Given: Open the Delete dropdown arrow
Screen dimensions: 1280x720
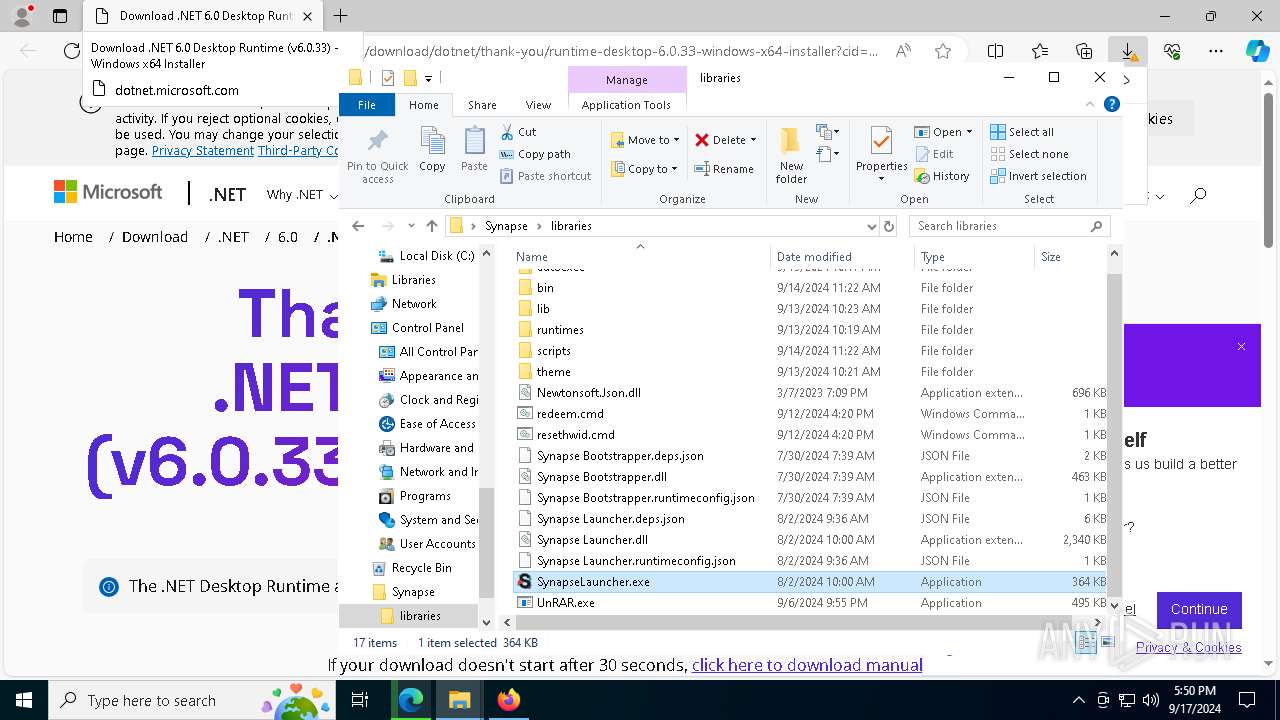Looking at the screenshot, I should click(753, 140).
